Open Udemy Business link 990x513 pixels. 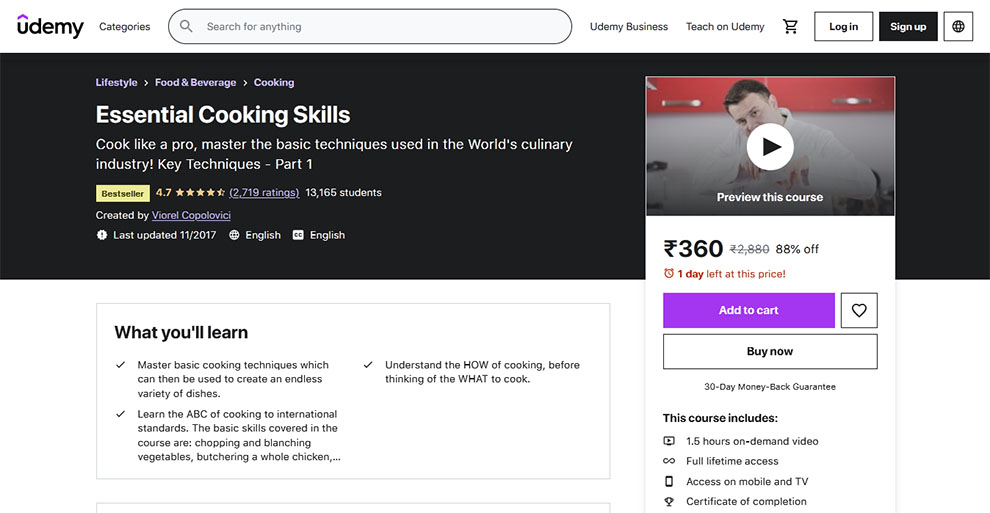629,27
